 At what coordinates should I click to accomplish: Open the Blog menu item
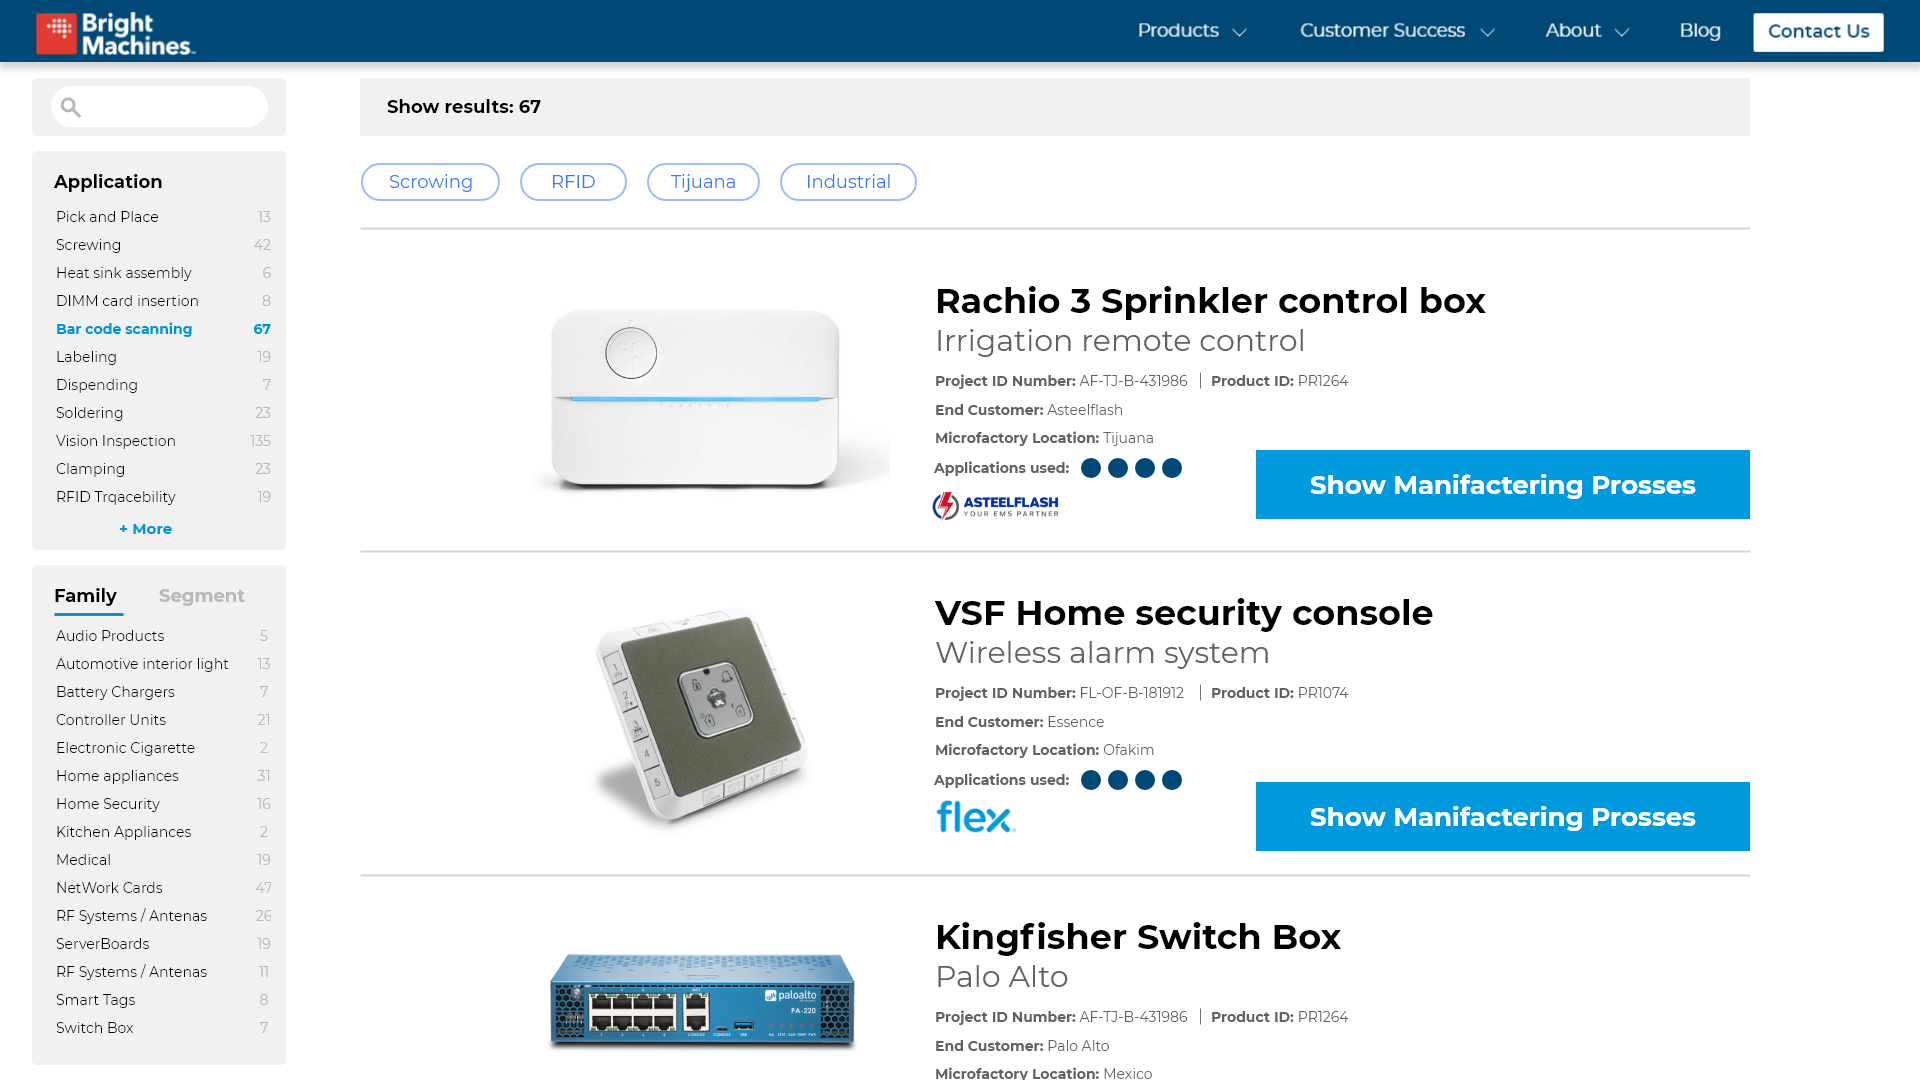(1700, 31)
